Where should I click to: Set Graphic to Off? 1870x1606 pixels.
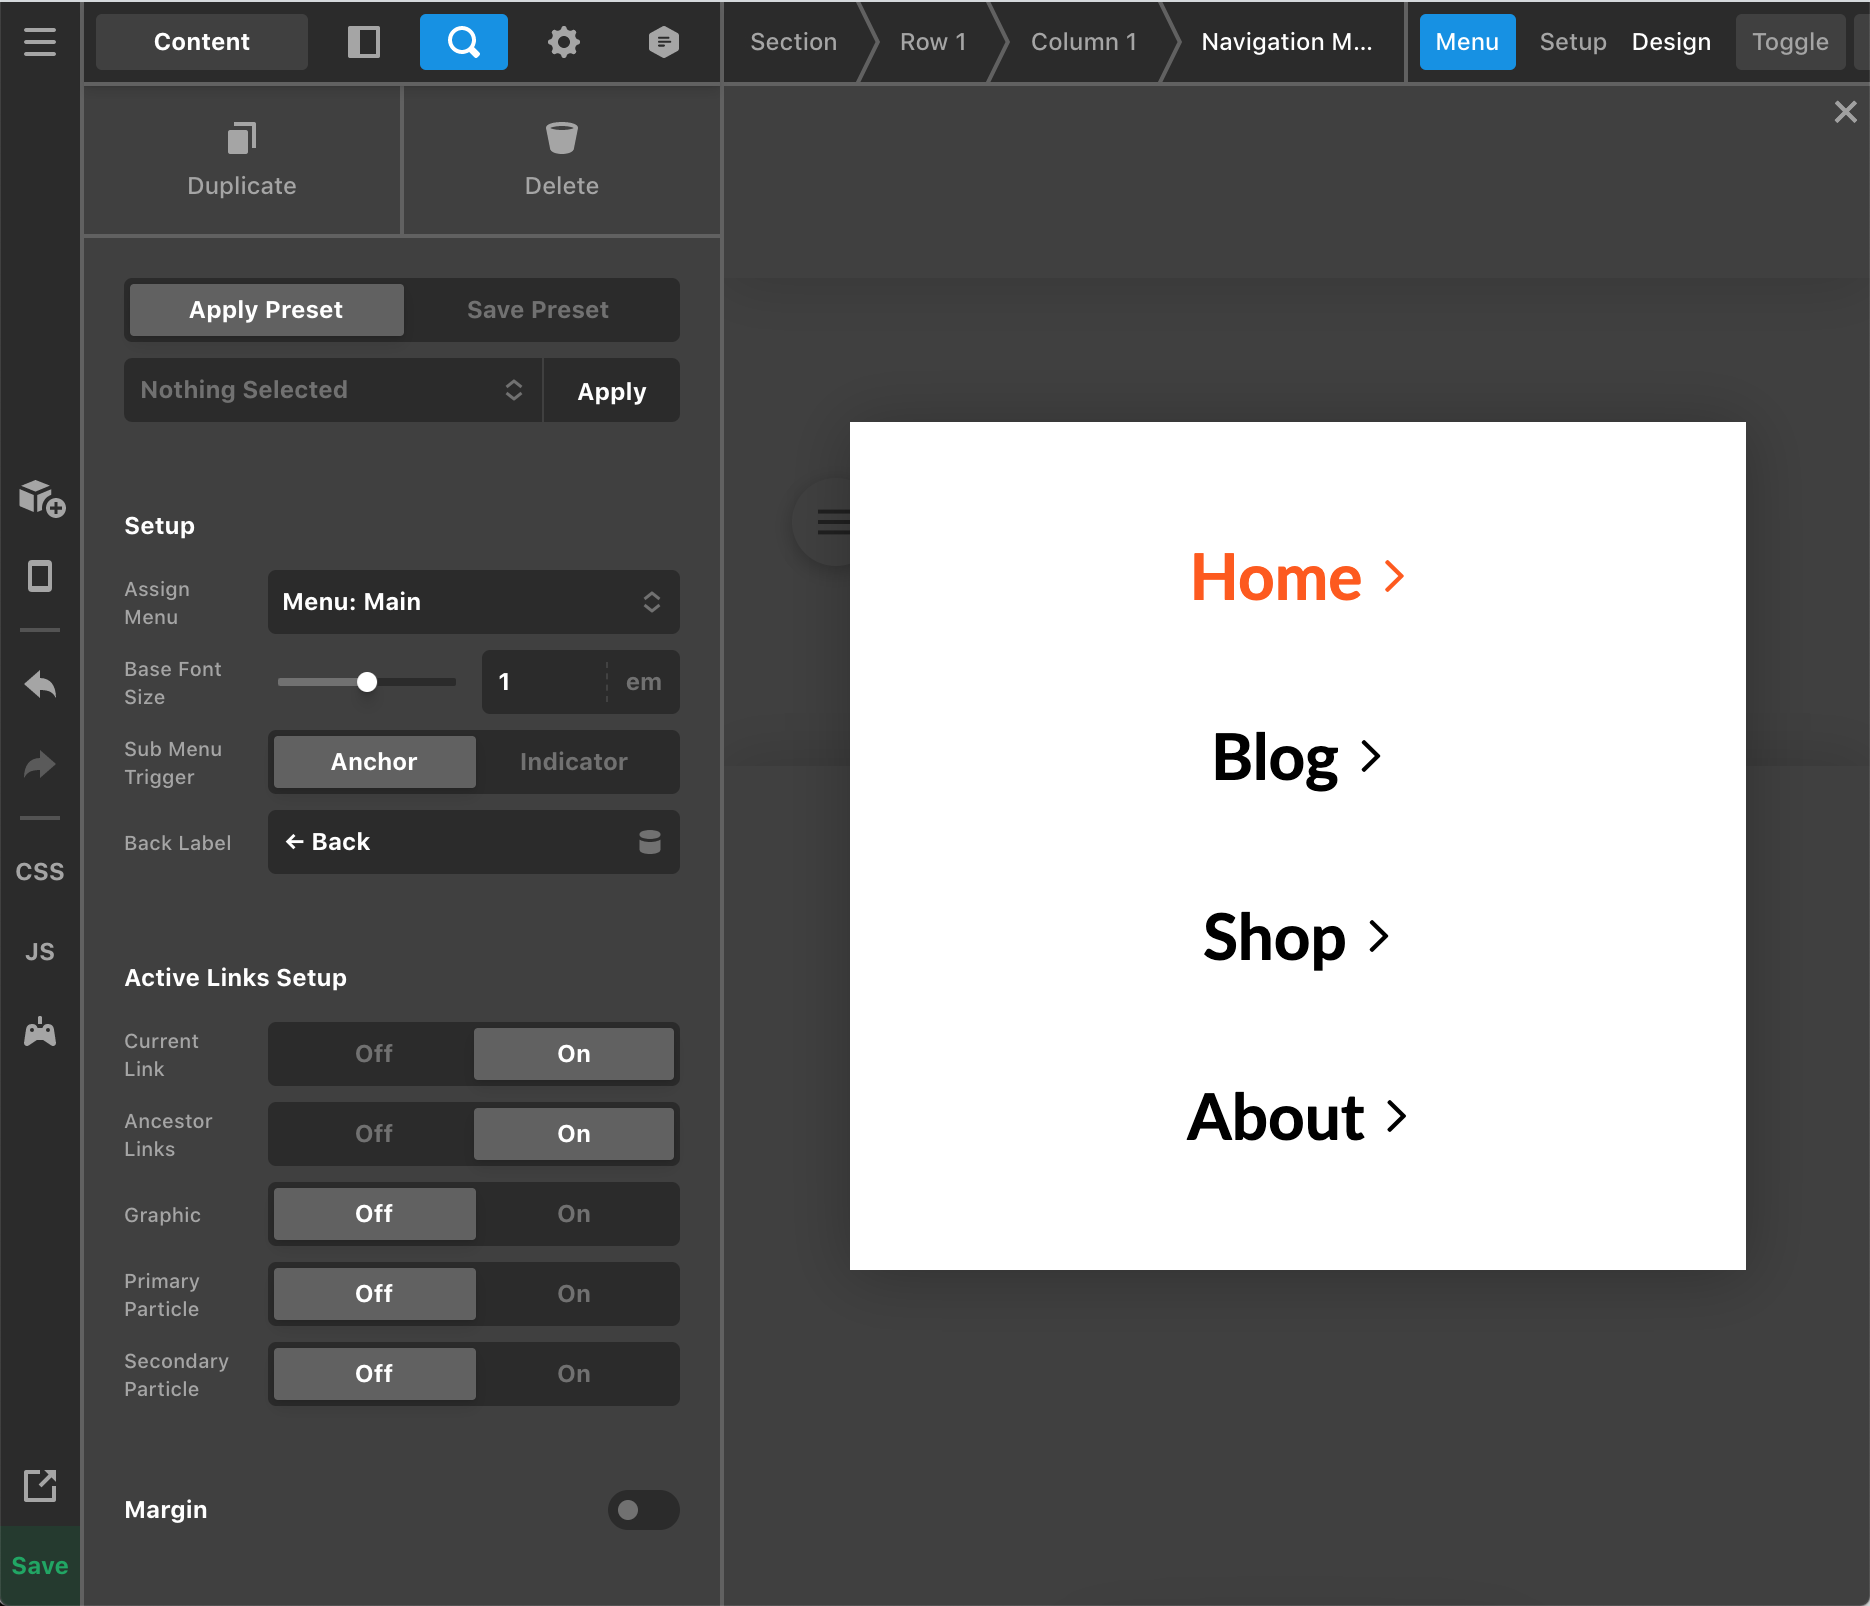(374, 1214)
